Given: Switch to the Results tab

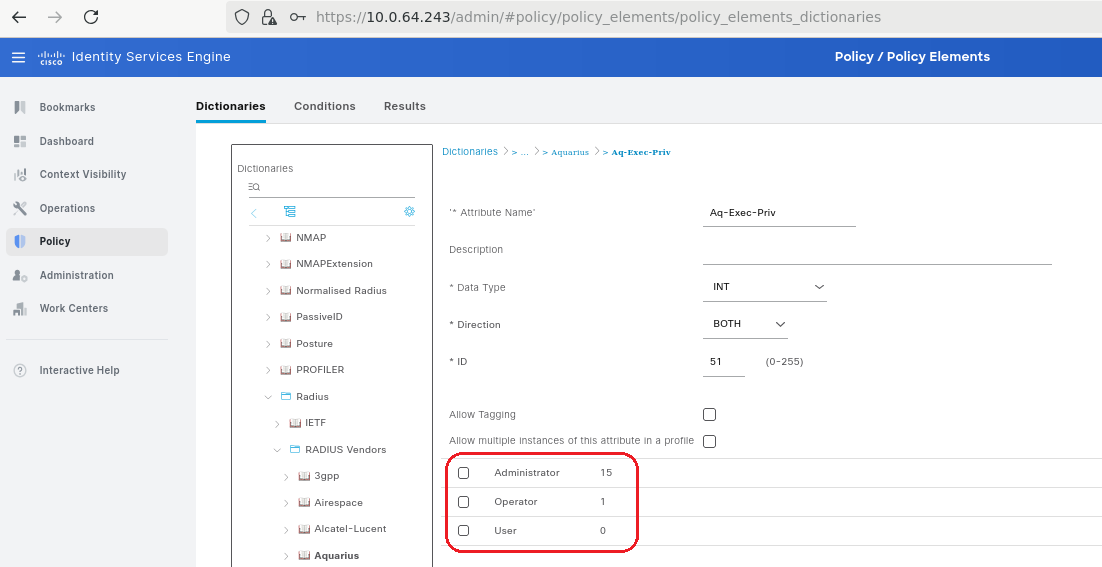Looking at the screenshot, I should pyautogui.click(x=405, y=106).
